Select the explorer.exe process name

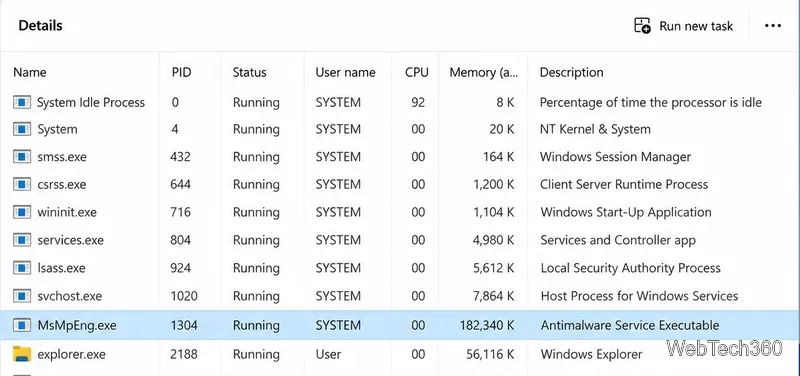71,354
